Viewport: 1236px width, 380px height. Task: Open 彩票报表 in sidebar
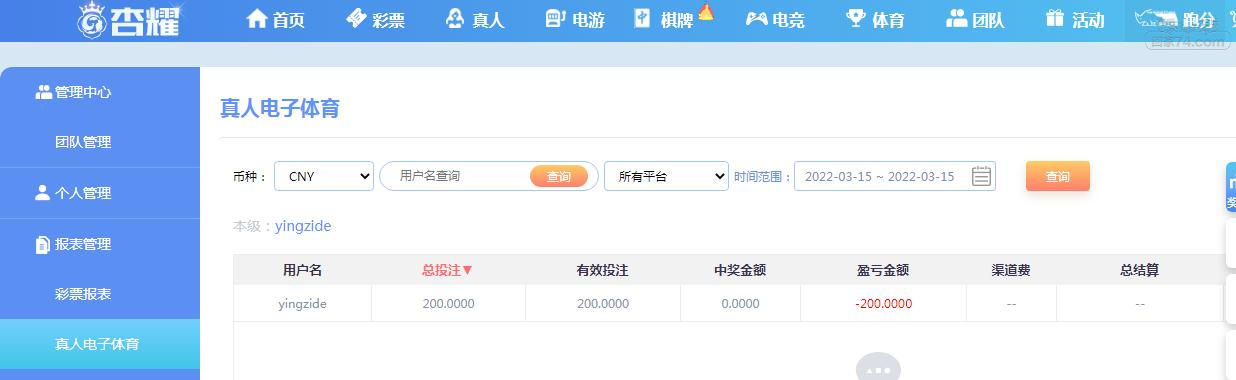(x=83, y=294)
